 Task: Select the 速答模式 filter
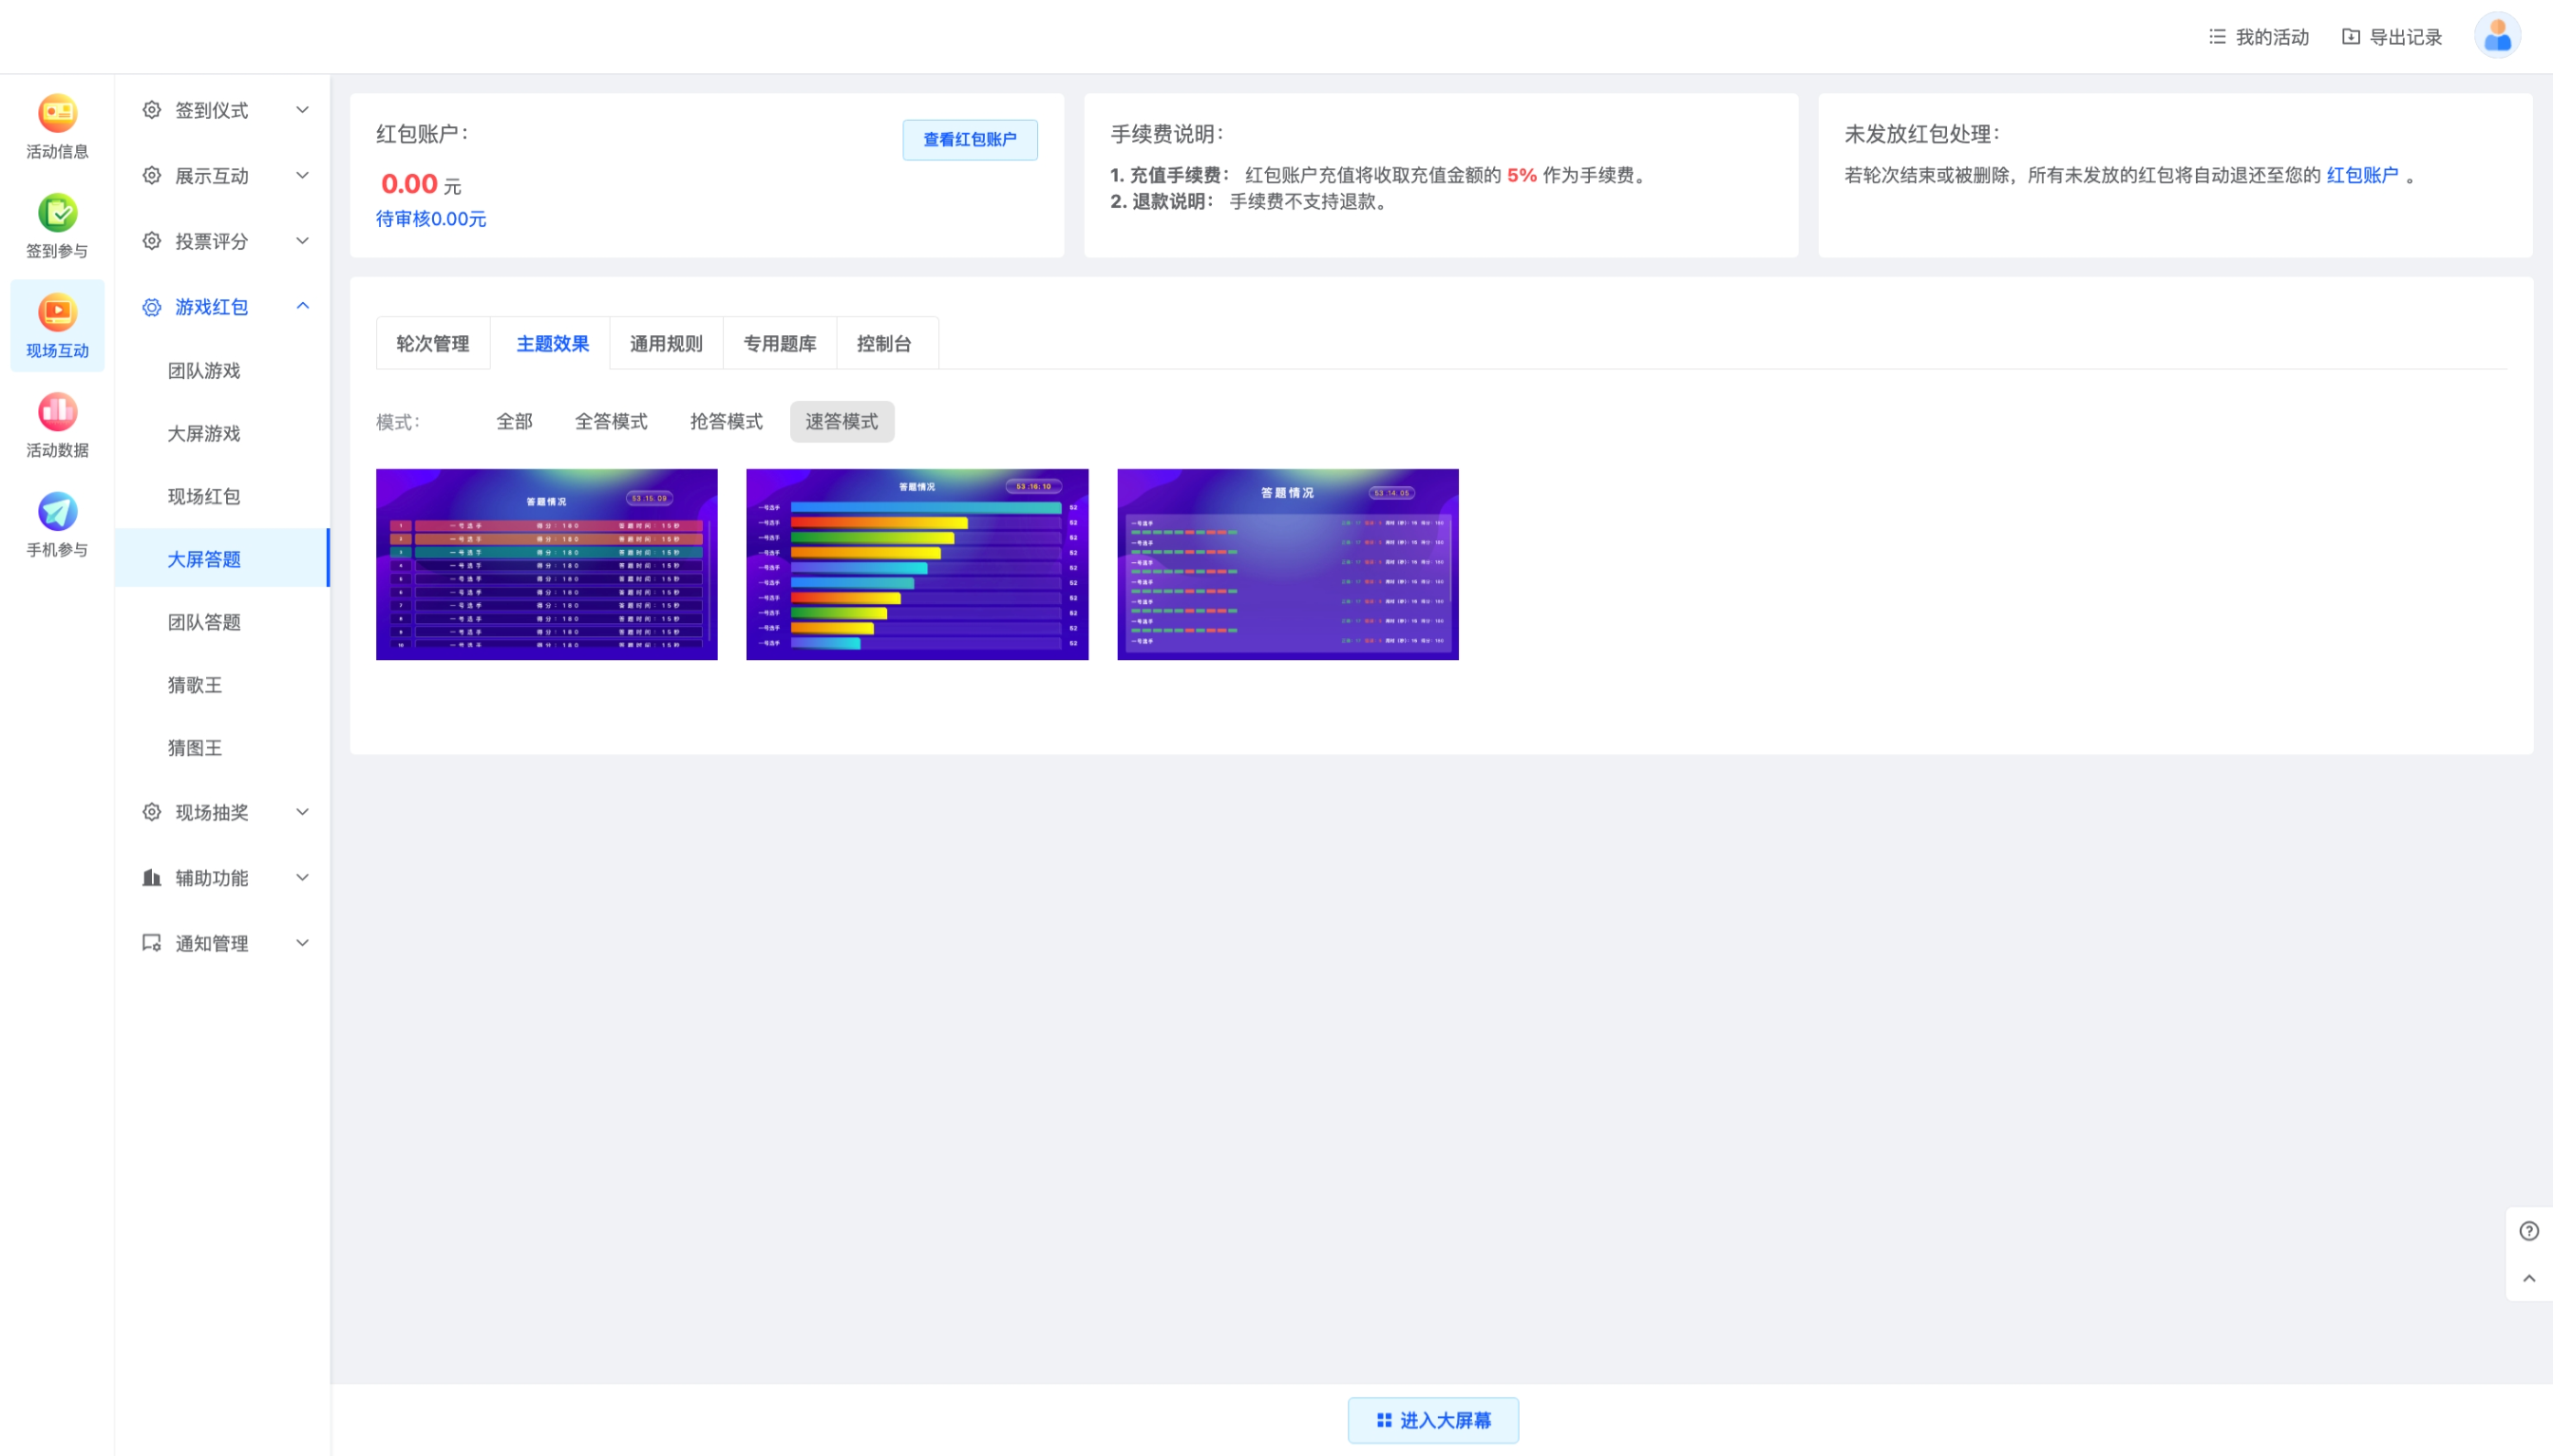(842, 422)
